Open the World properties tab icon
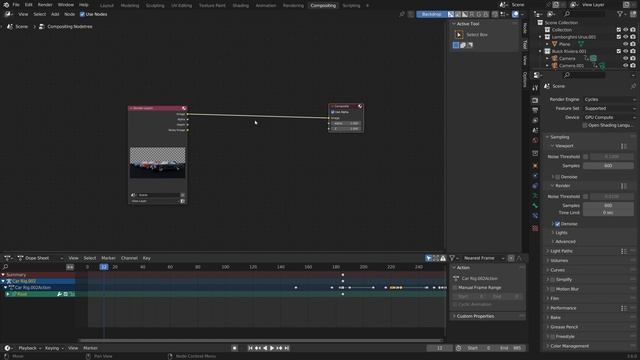This screenshot has height=360, width=640. [x=535, y=140]
